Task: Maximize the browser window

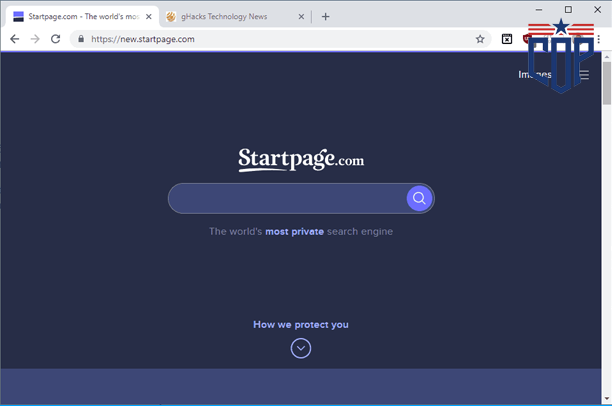Action: [568, 9]
